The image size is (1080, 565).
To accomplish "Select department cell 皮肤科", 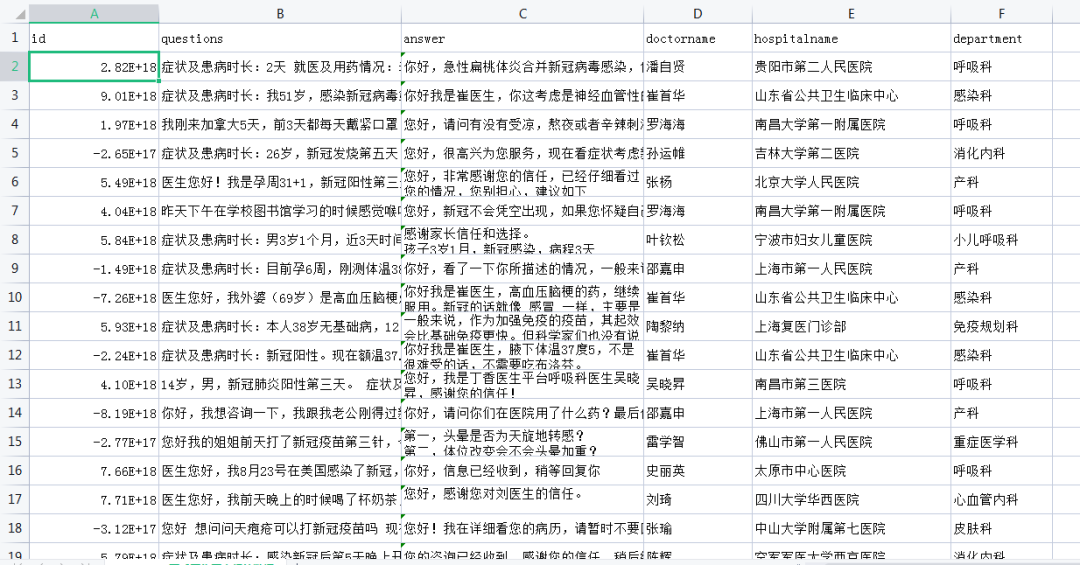I will [1001, 528].
